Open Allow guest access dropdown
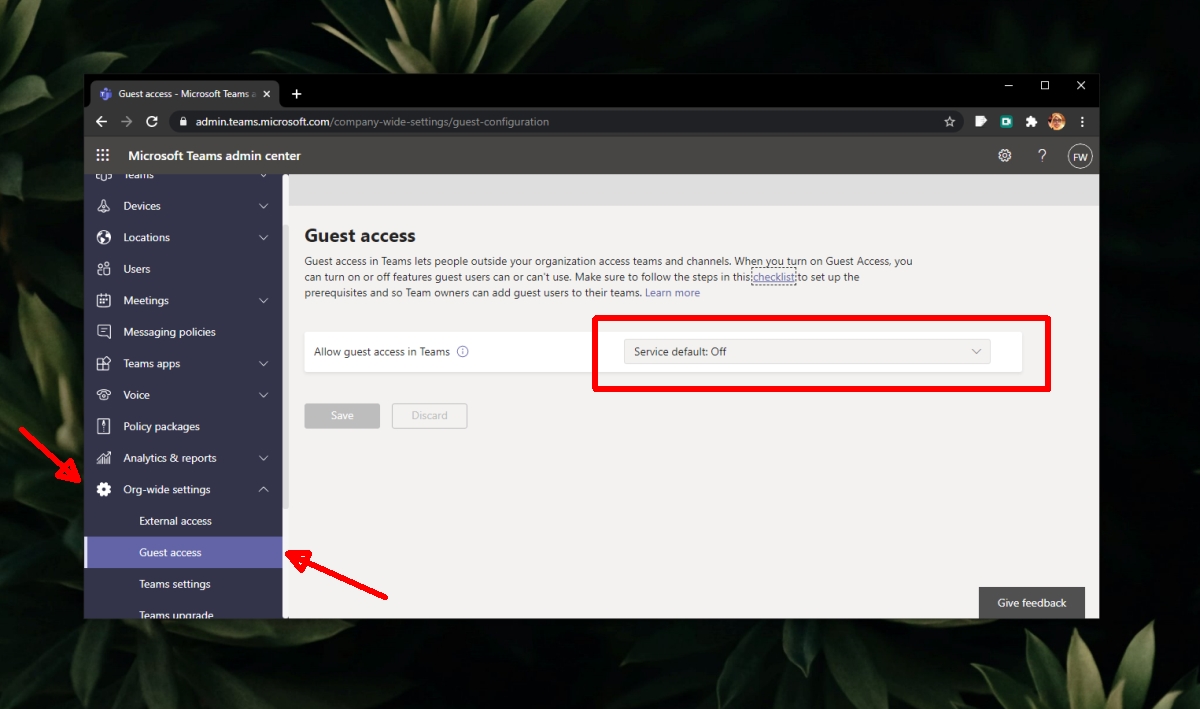Image resolution: width=1200 pixels, height=709 pixels. click(x=807, y=352)
